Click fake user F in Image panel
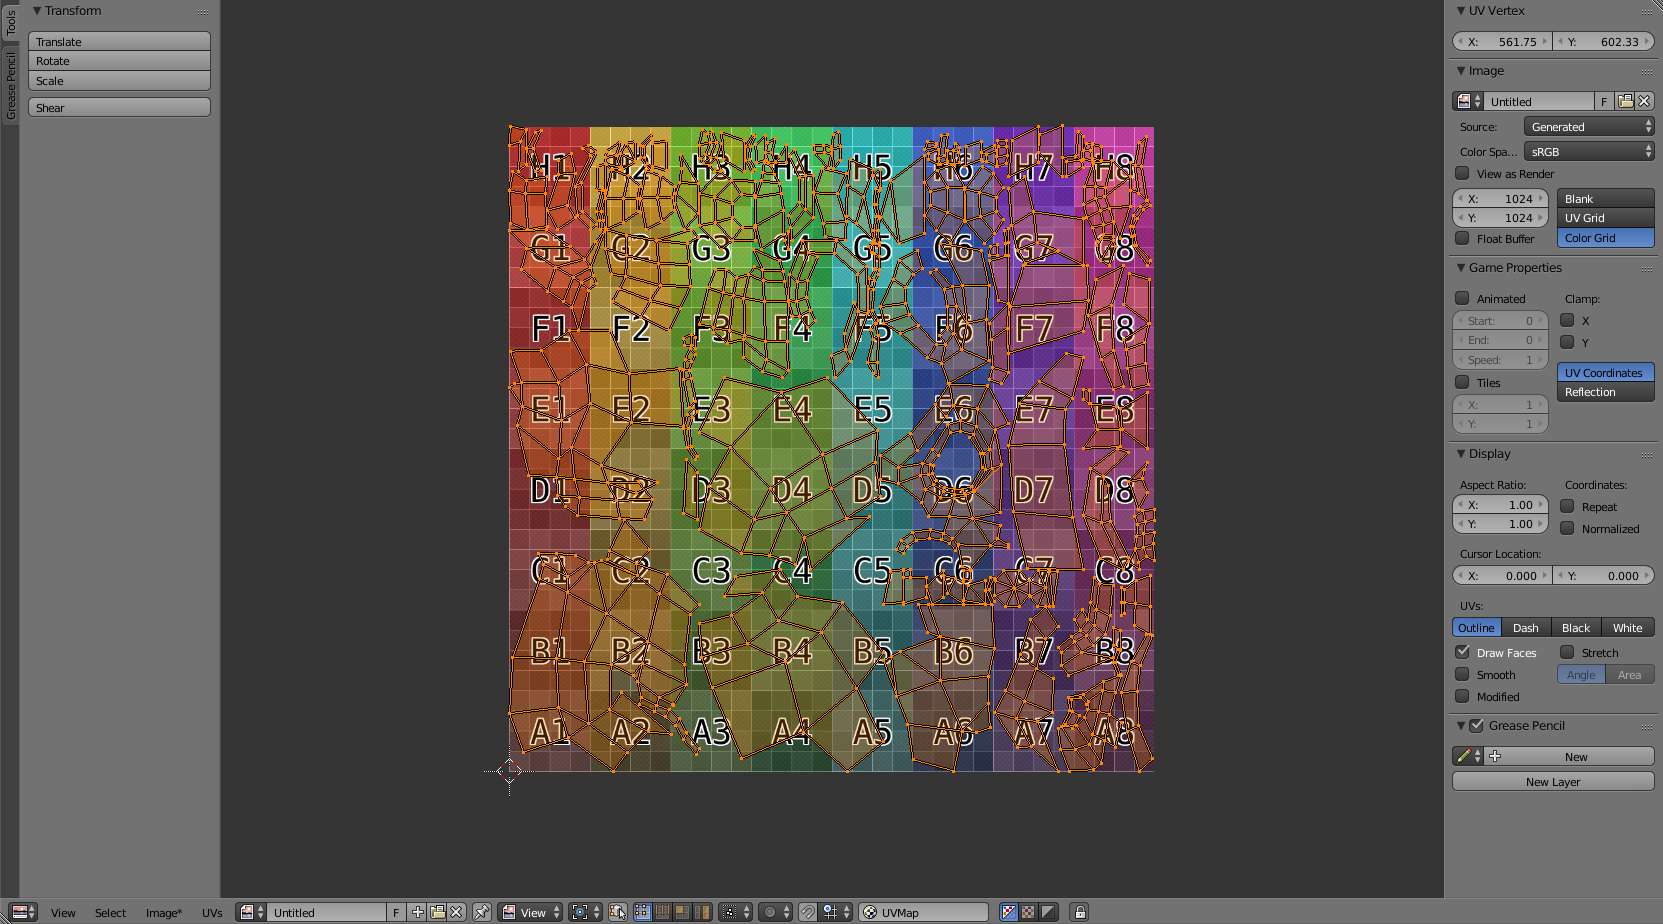The height and width of the screenshot is (924, 1663). point(1604,101)
